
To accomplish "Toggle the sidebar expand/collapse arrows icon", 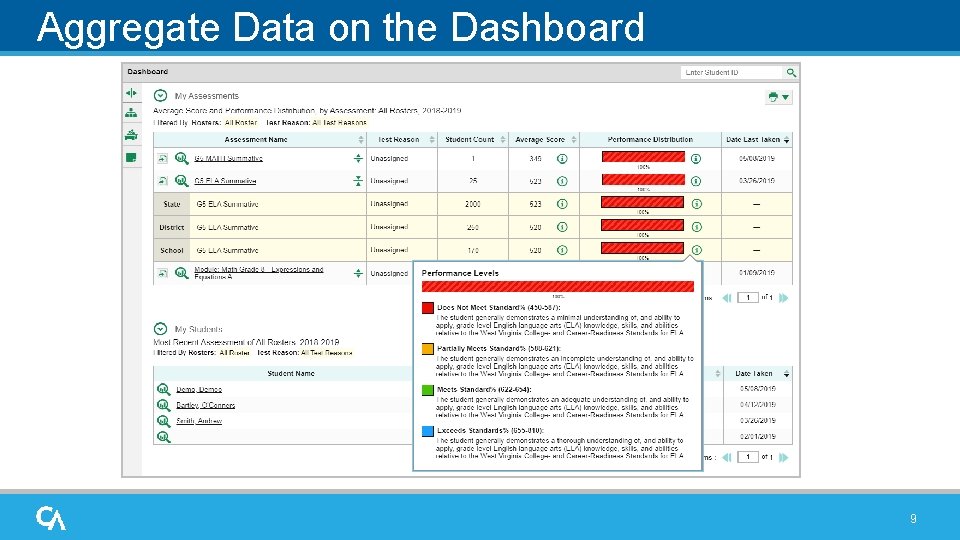I will point(131,93).
